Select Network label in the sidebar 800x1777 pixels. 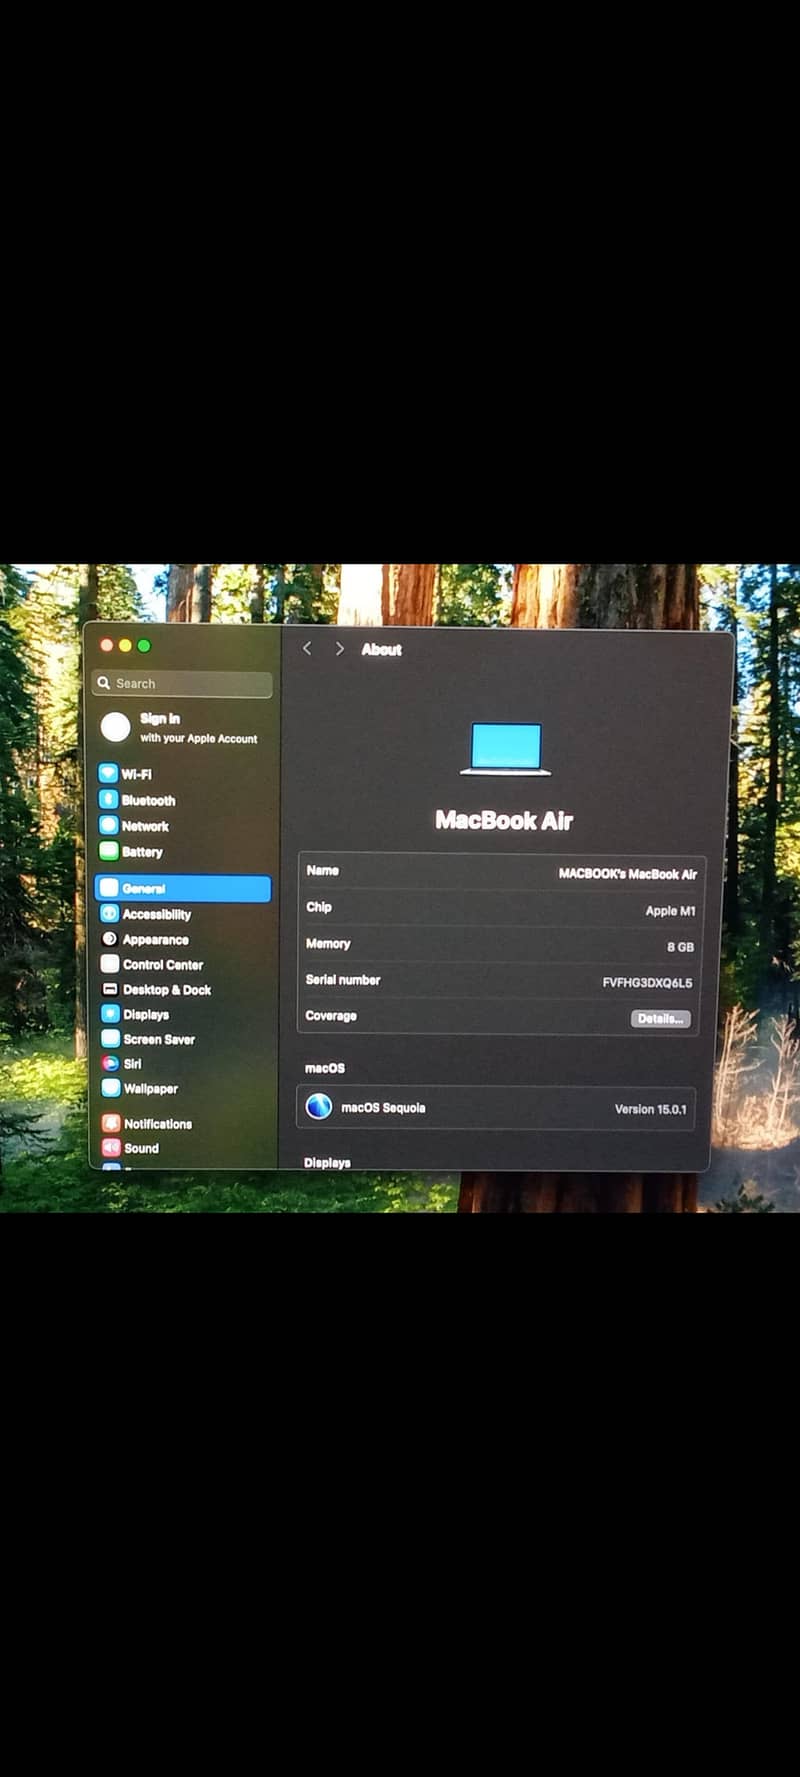point(145,826)
